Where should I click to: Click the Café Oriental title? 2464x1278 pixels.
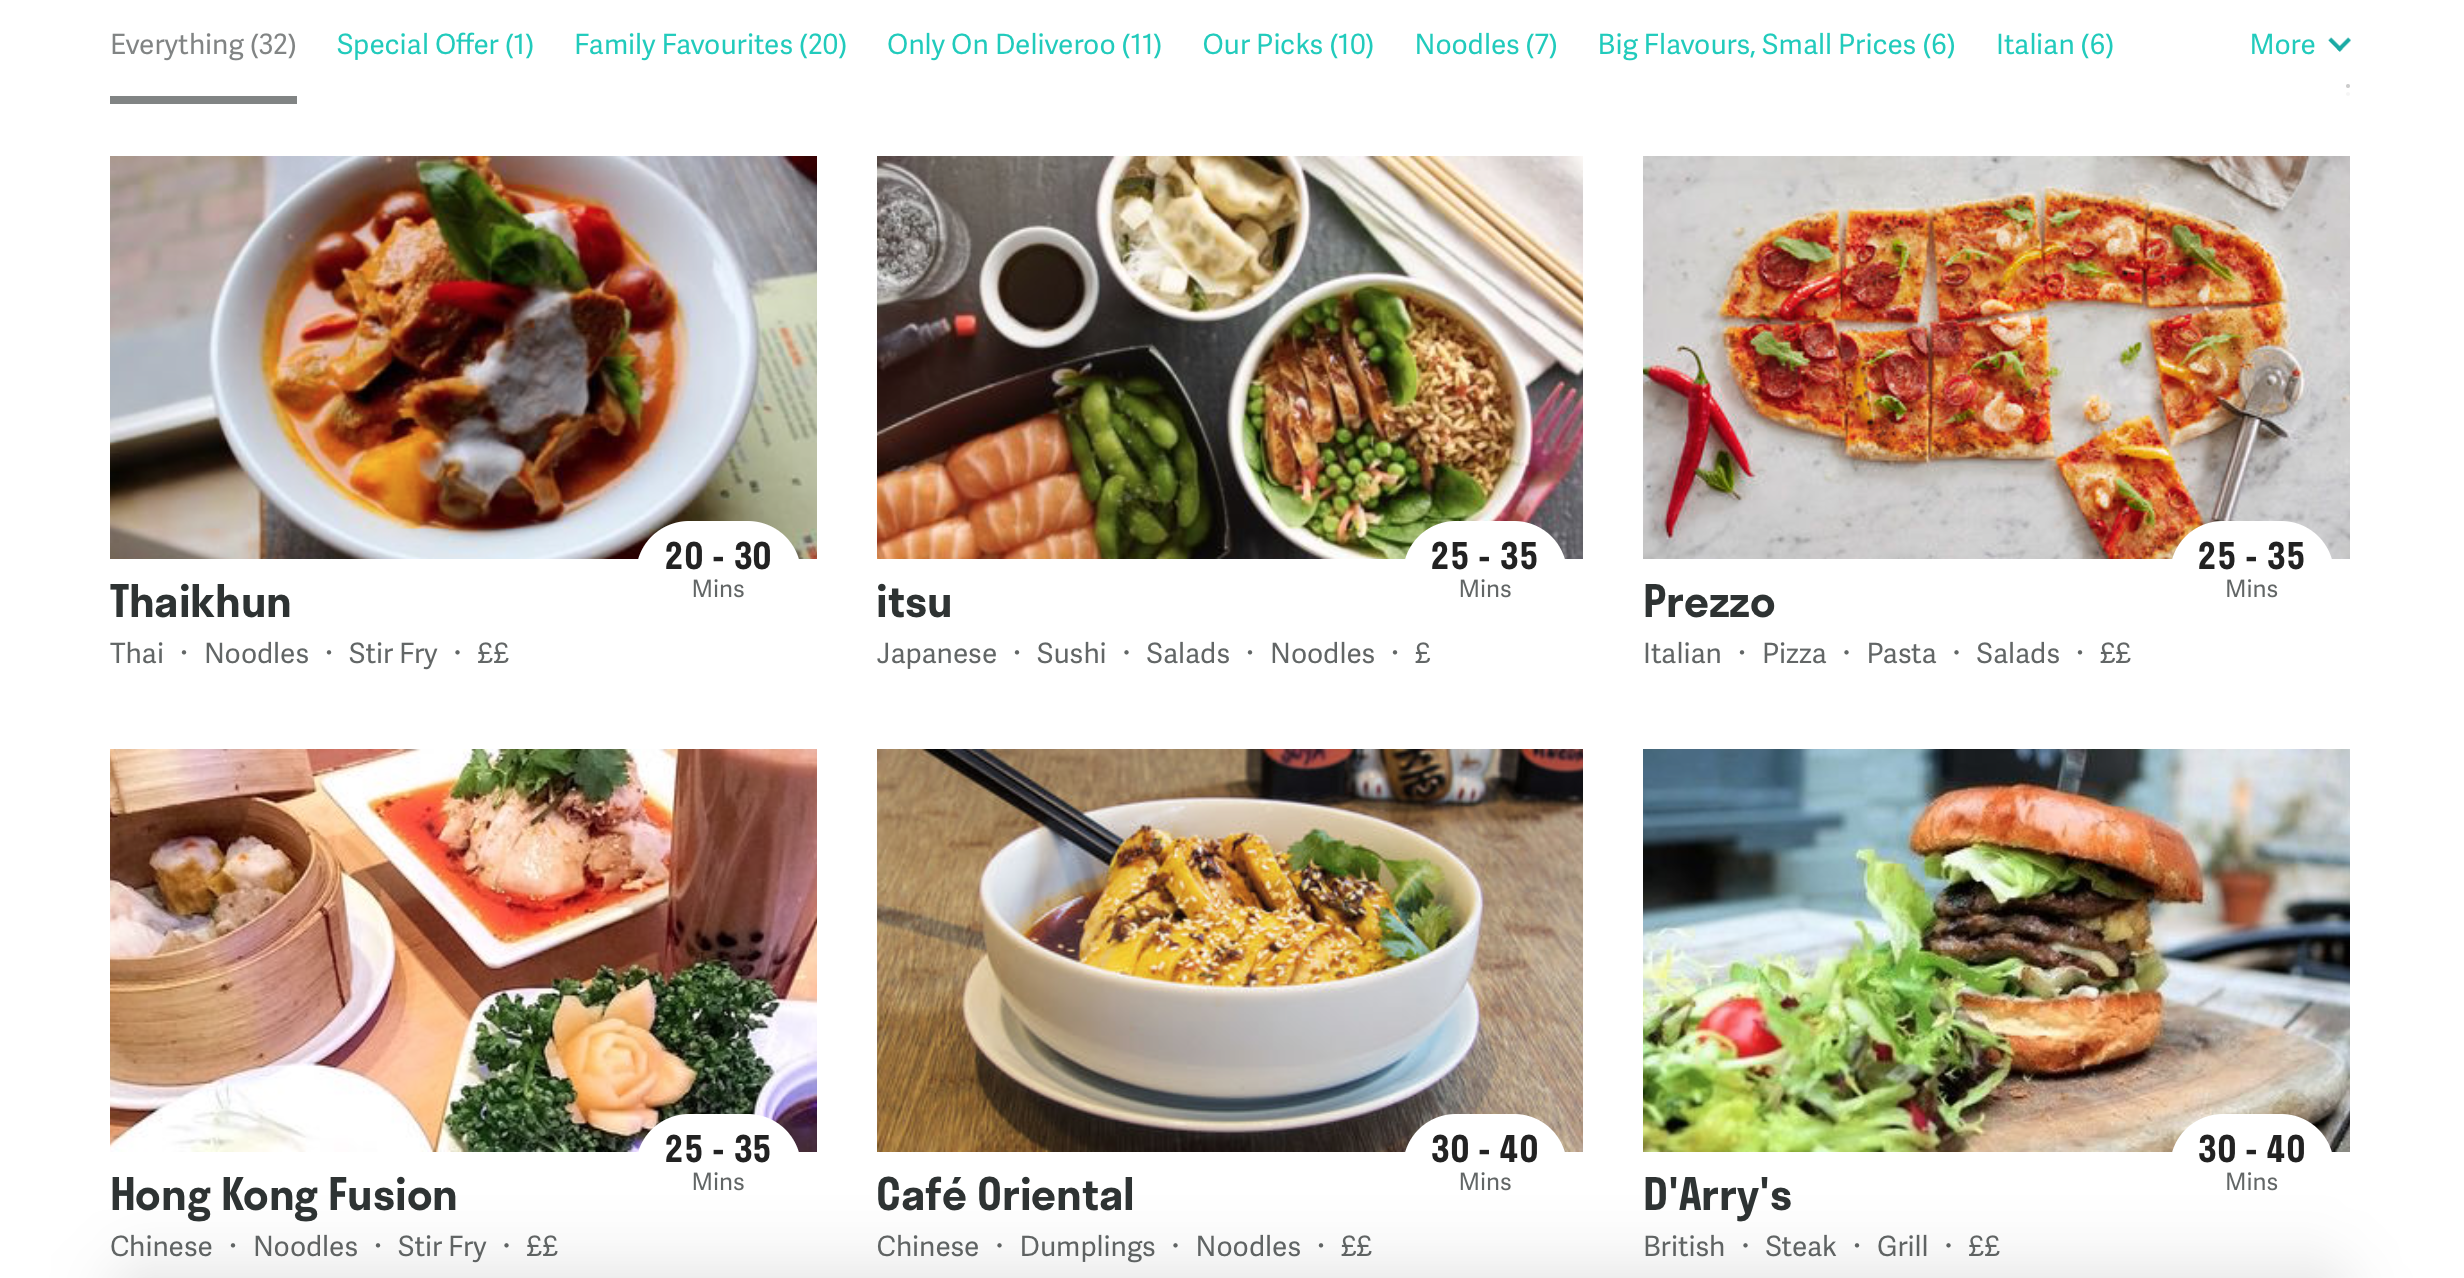click(1005, 1195)
